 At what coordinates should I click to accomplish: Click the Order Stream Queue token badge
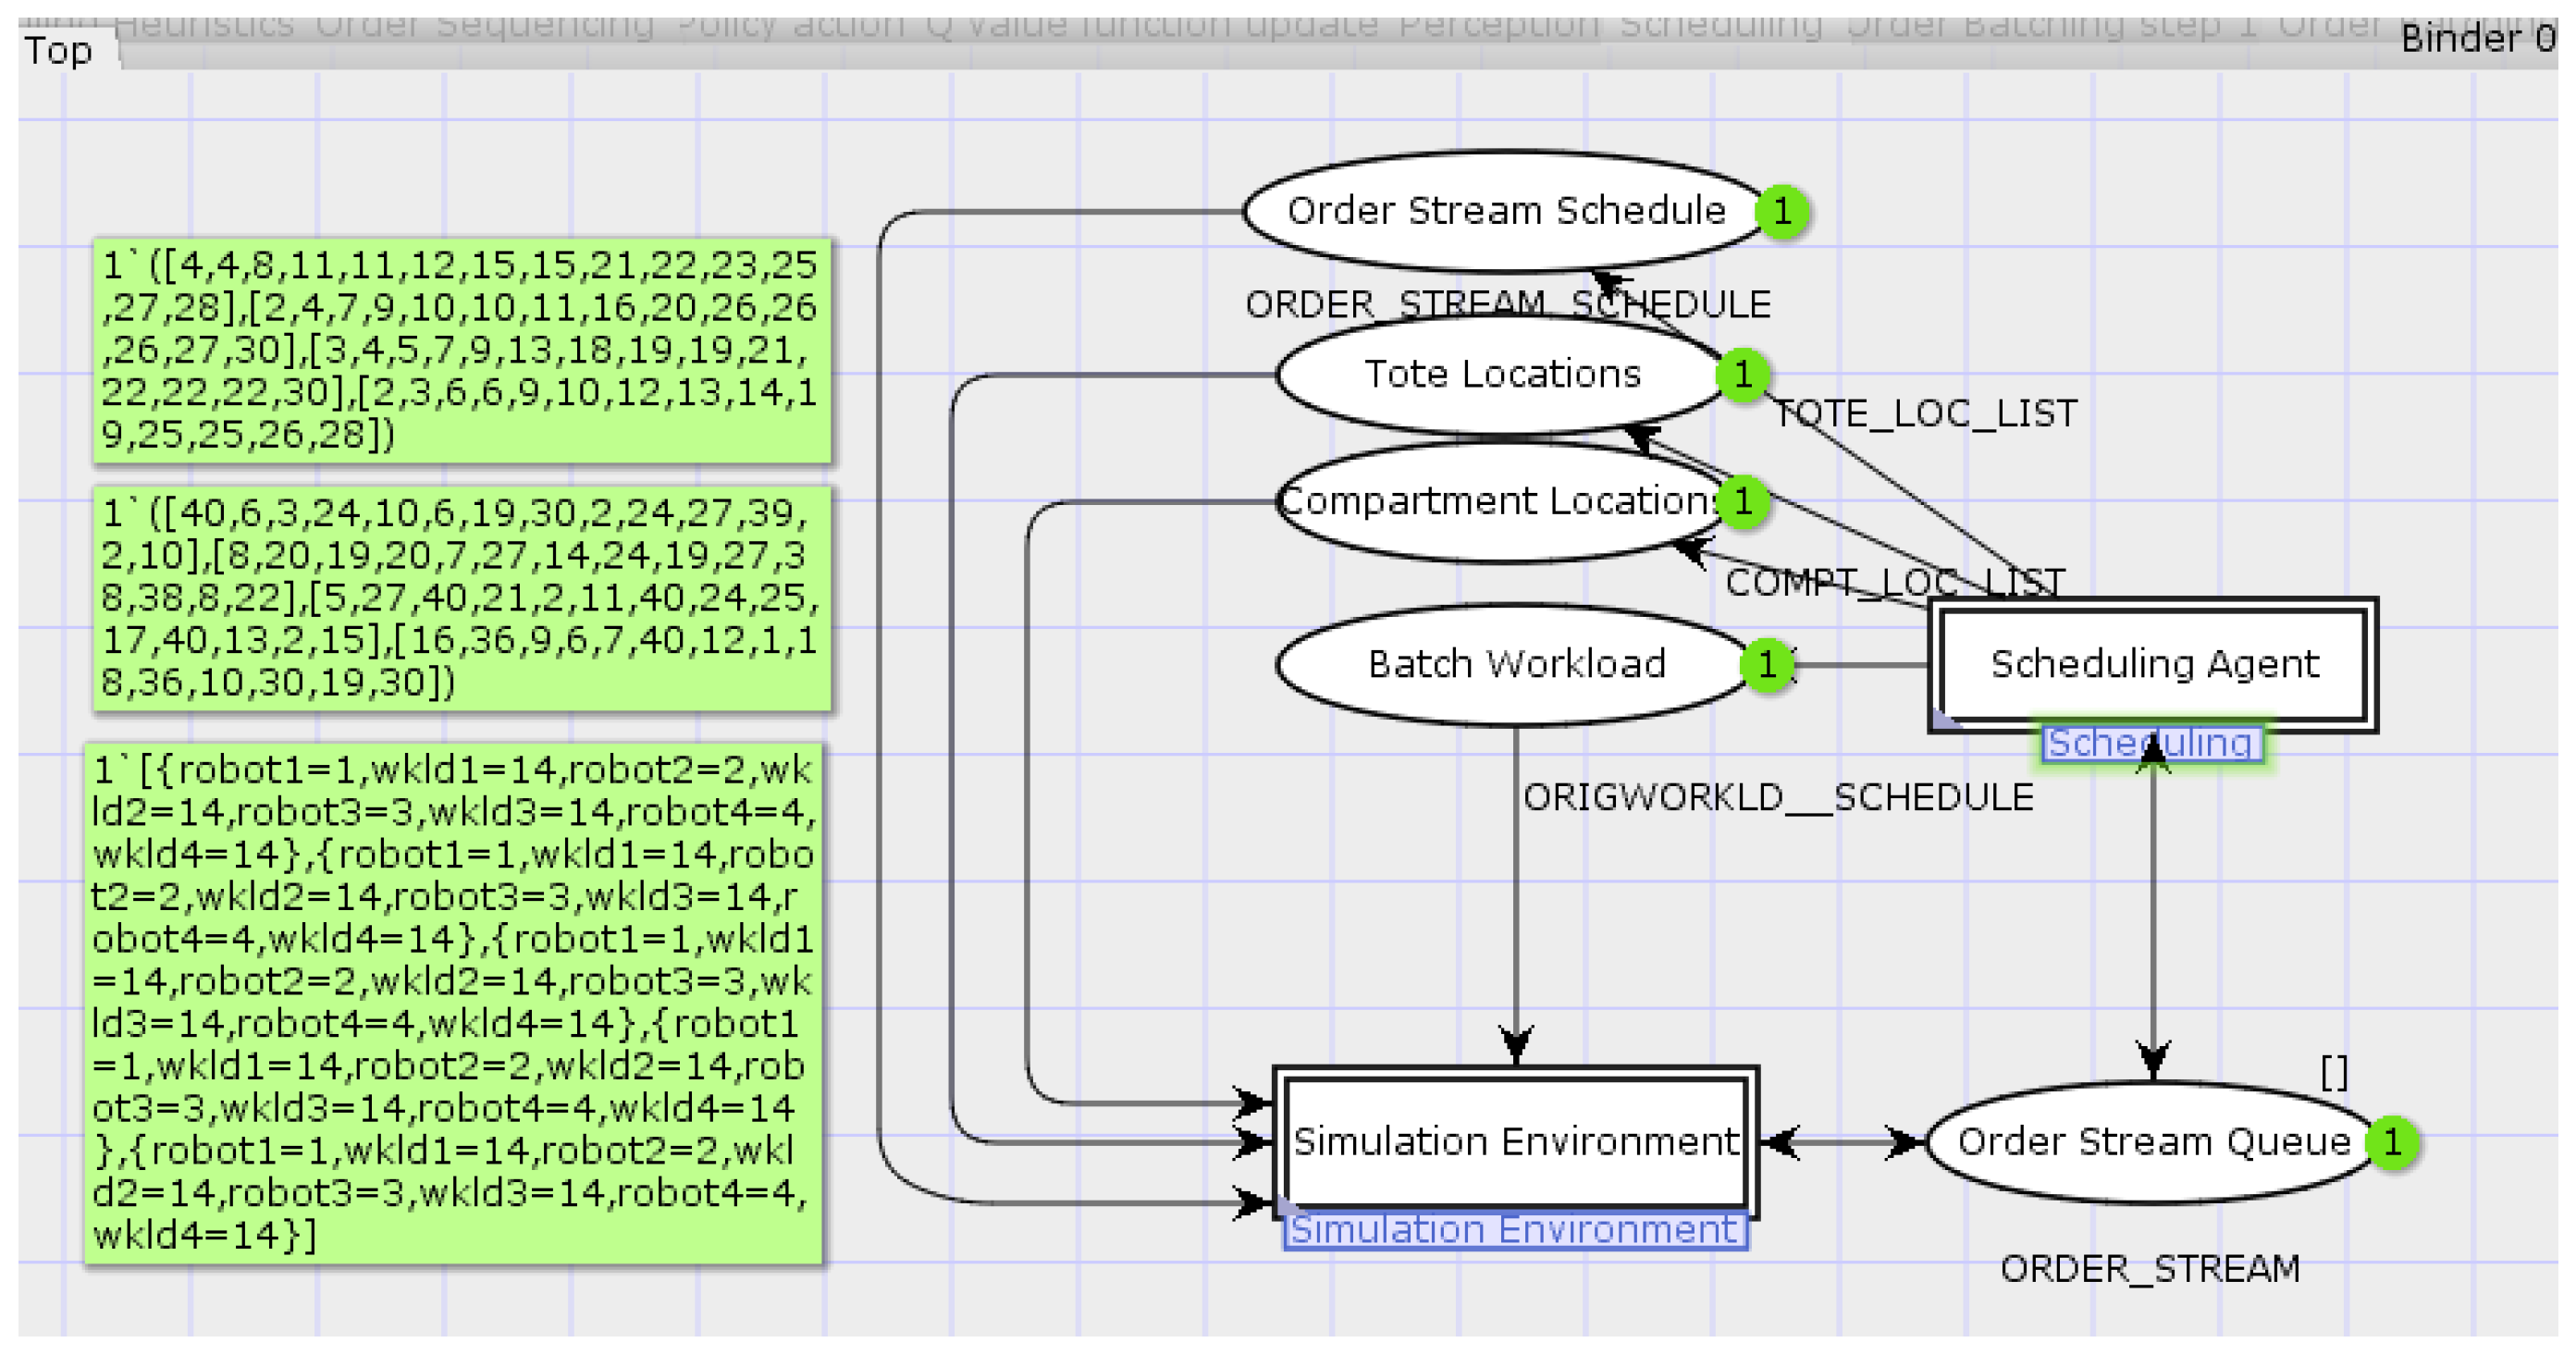click(x=2392, y=1142)
